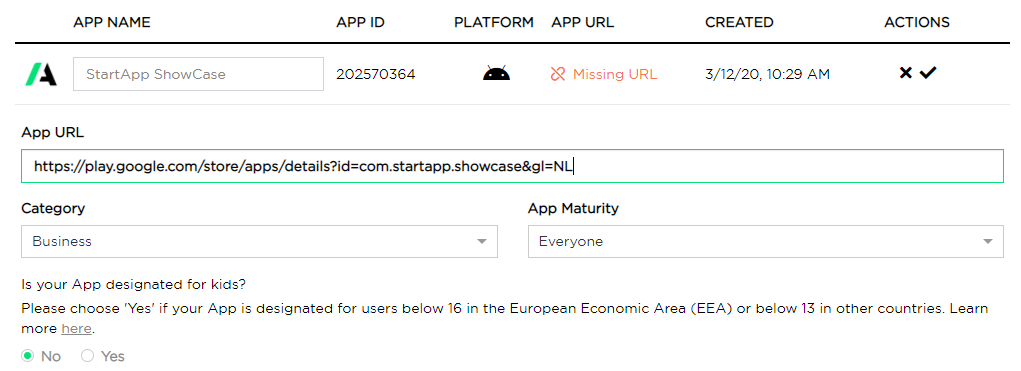
Task: Click the APP ID column header
Action: point(360,22)
